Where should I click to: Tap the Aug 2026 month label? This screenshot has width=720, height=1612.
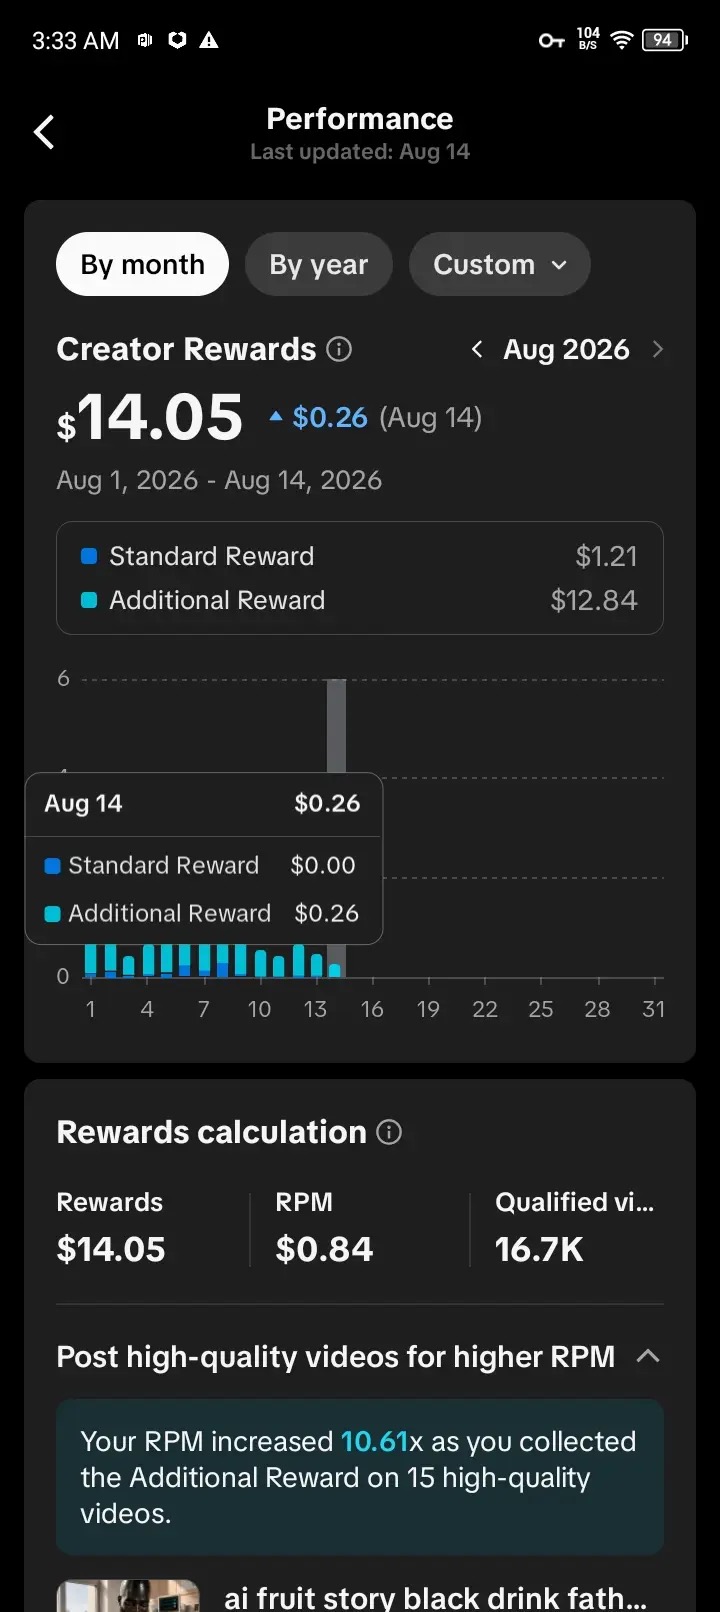point(566,349)
